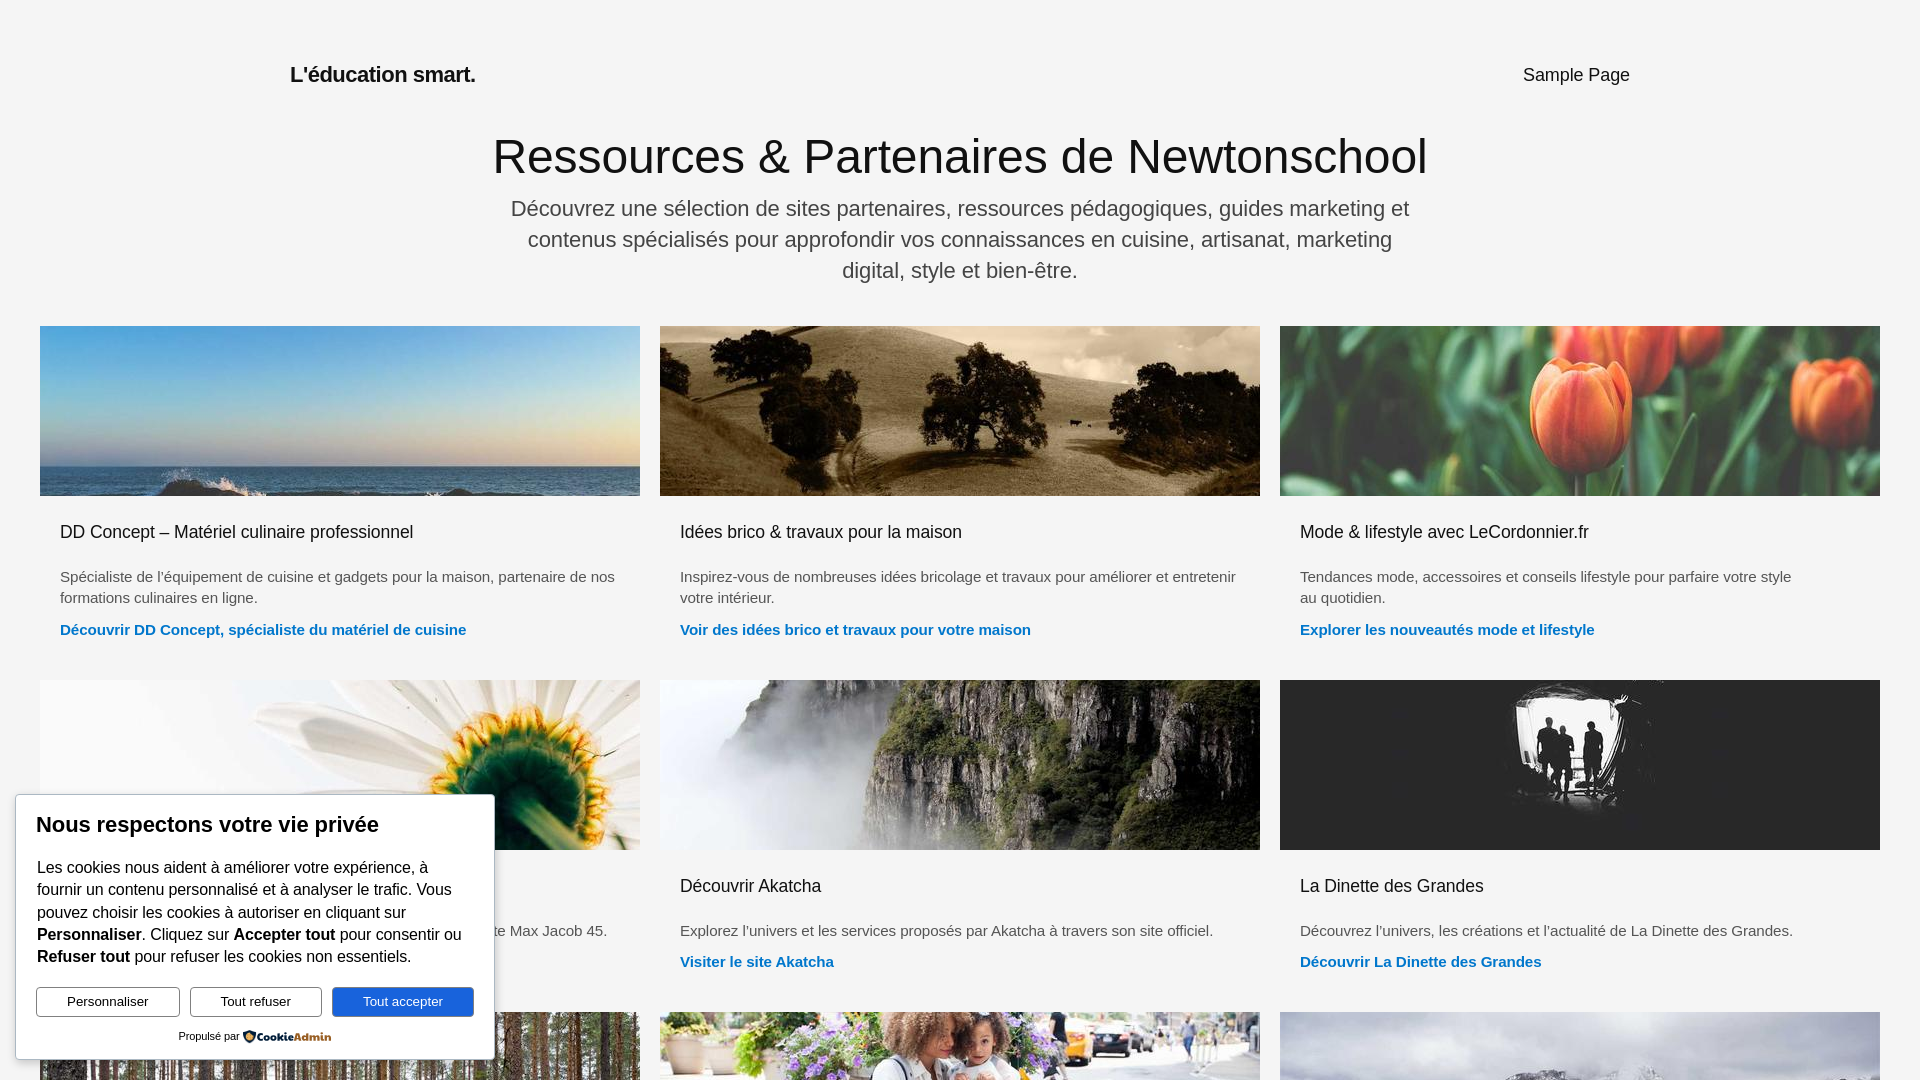1920x1080 pixels.
Task: Click the Tout accepter cookie button
Action: (x=403, y=1002)
